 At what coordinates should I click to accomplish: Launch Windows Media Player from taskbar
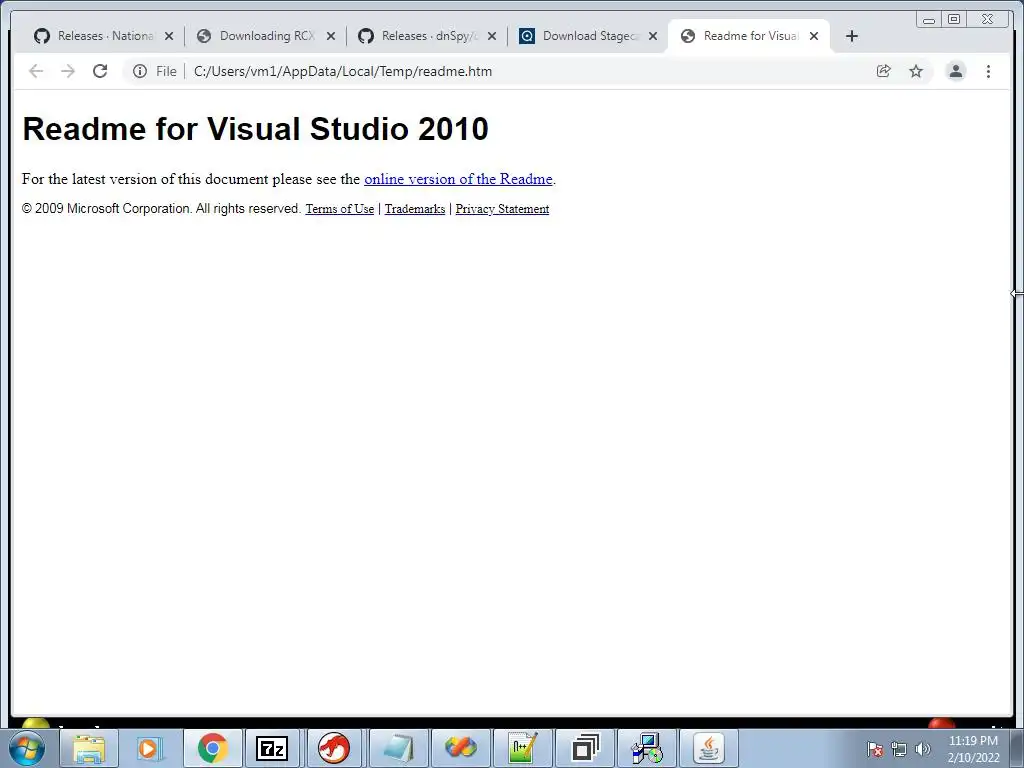[x=150, y=748]
